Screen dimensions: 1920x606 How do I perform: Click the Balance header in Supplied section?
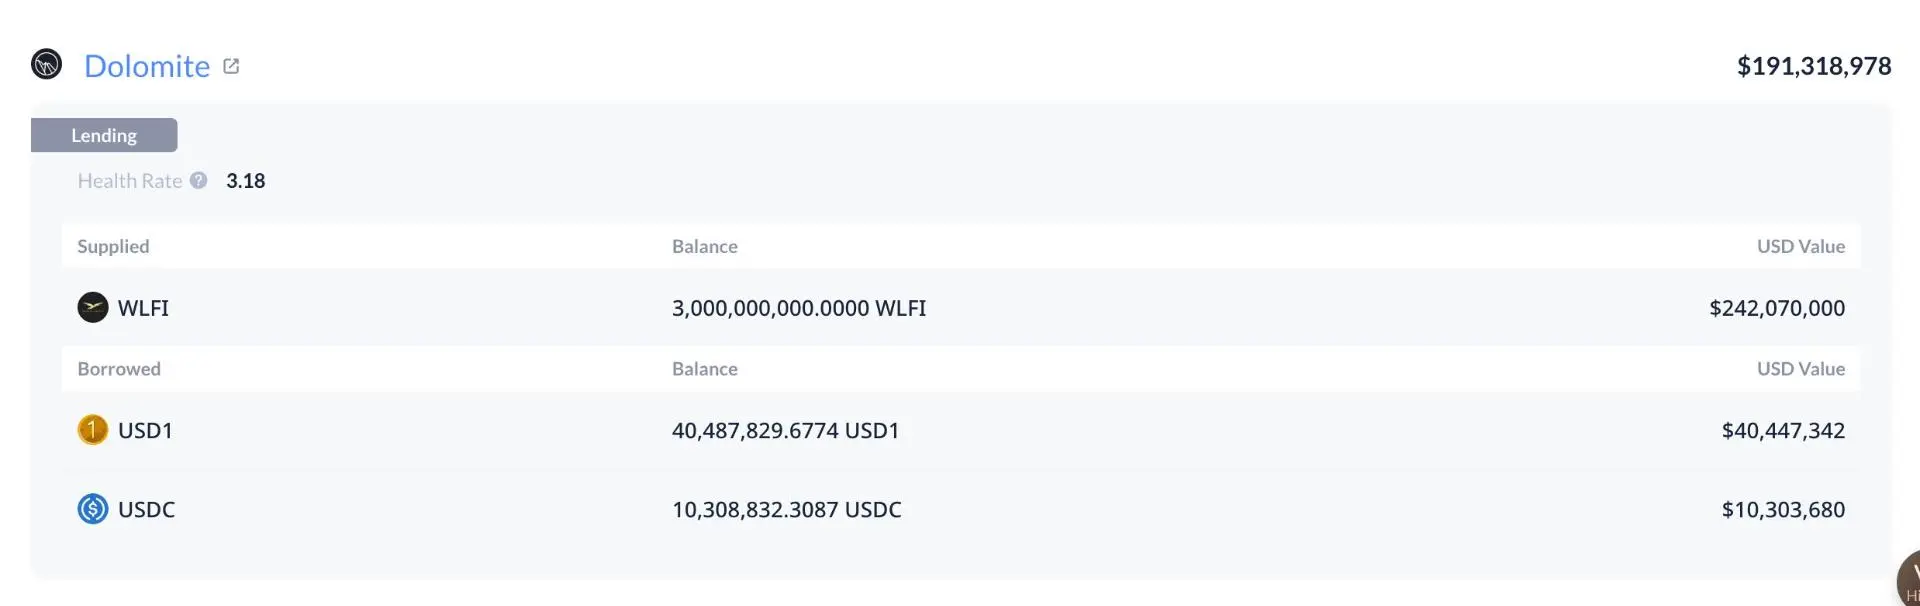(704, 246)
